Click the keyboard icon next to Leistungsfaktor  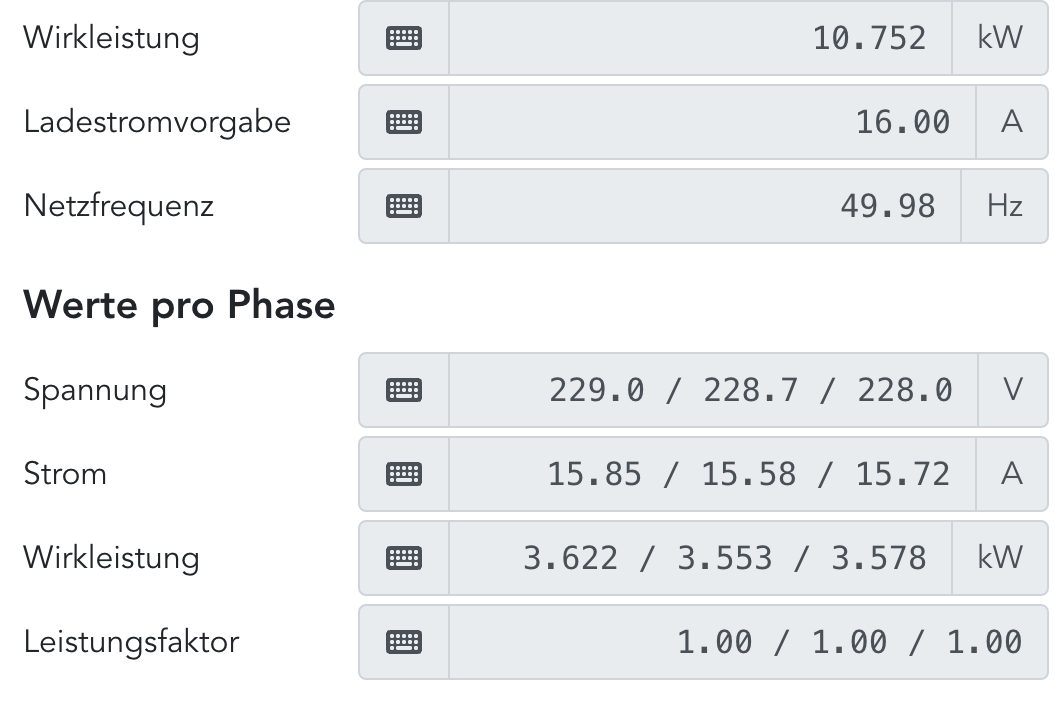404,641
